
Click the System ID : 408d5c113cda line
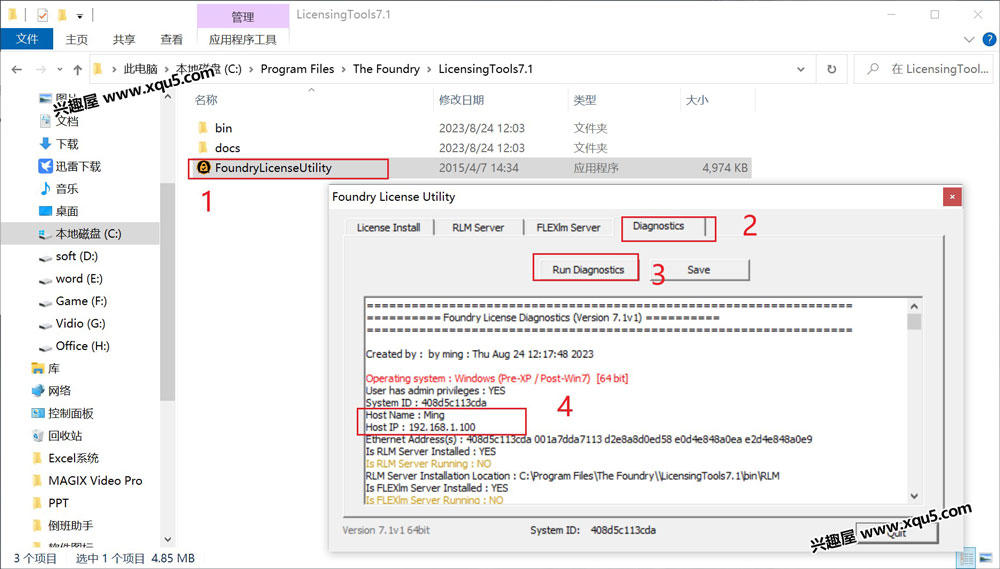coord(426,403)
